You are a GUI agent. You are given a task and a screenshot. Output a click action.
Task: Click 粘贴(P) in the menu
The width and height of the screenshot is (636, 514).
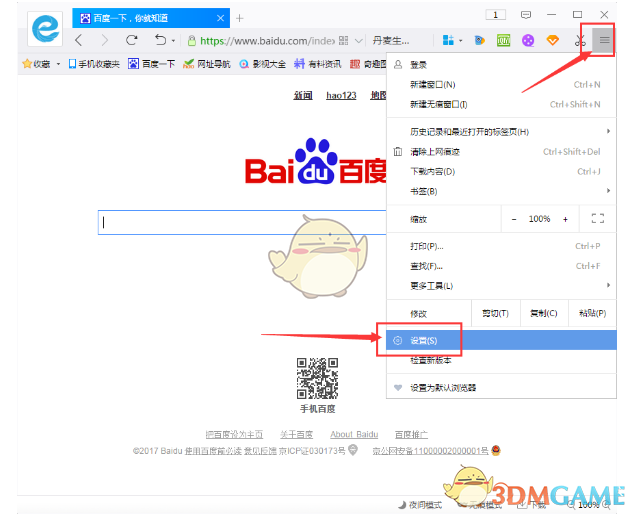592,313
